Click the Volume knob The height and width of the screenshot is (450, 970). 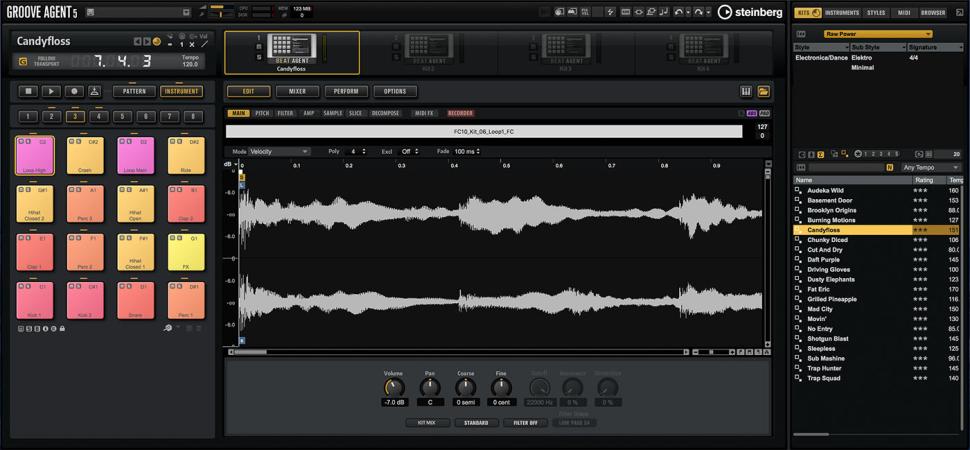coord(394,387)
